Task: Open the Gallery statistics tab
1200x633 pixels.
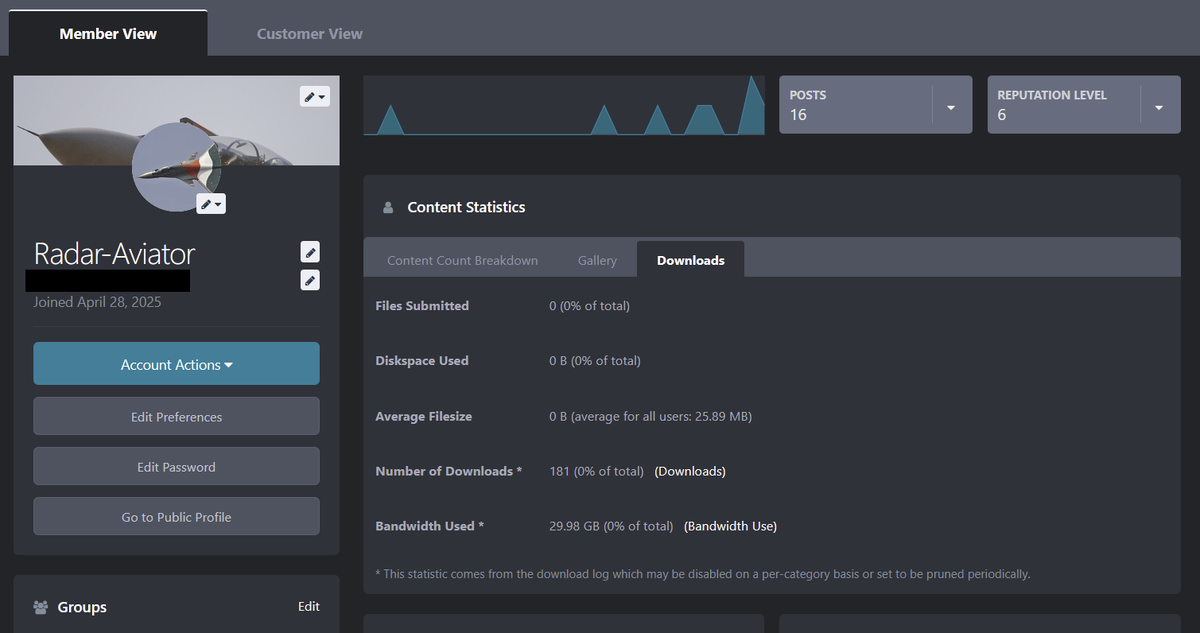Action: pos(597,260)
